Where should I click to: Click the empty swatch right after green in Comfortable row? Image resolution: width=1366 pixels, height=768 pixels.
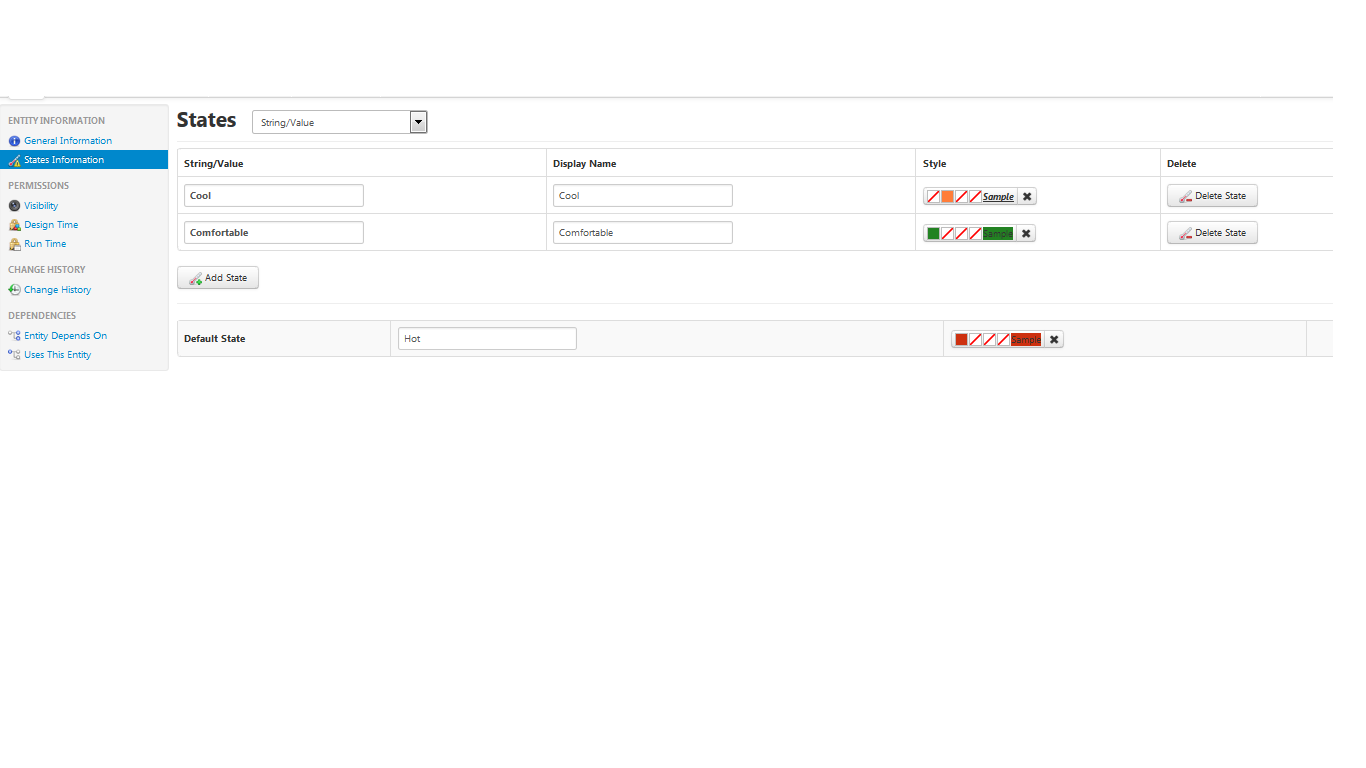point(947,234)
